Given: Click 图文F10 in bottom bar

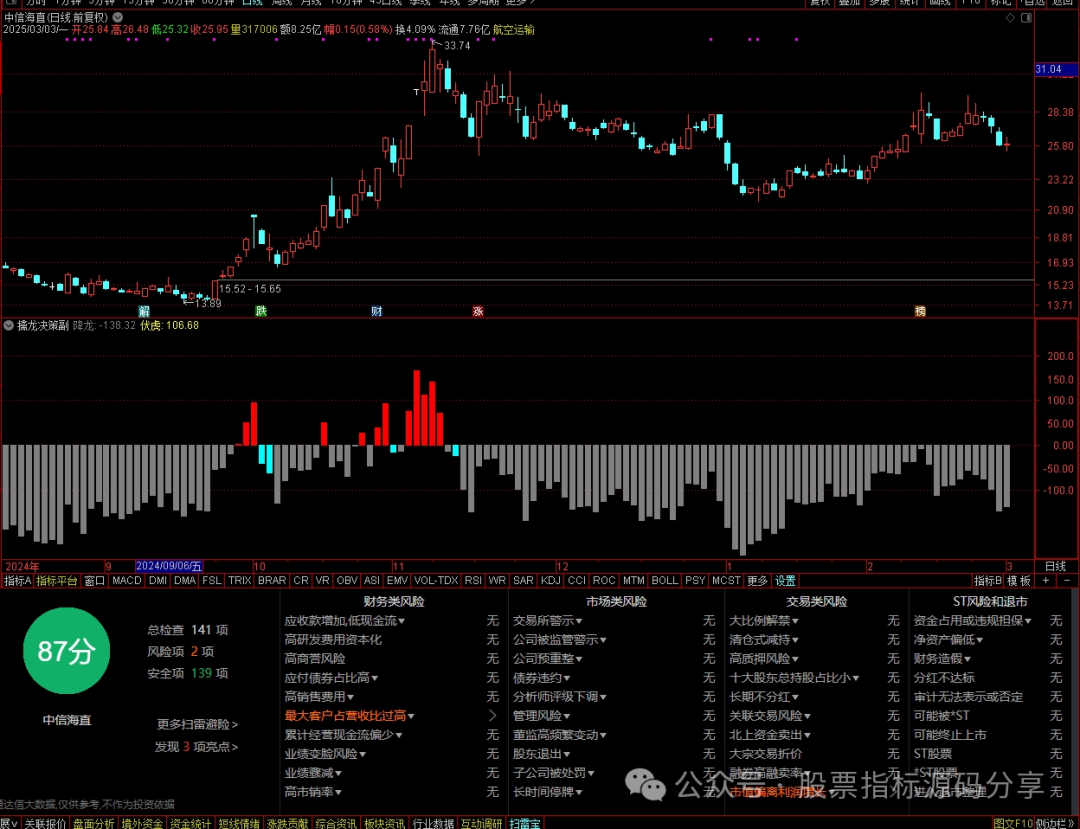Looking at the screenshot, I should 1014,823.
